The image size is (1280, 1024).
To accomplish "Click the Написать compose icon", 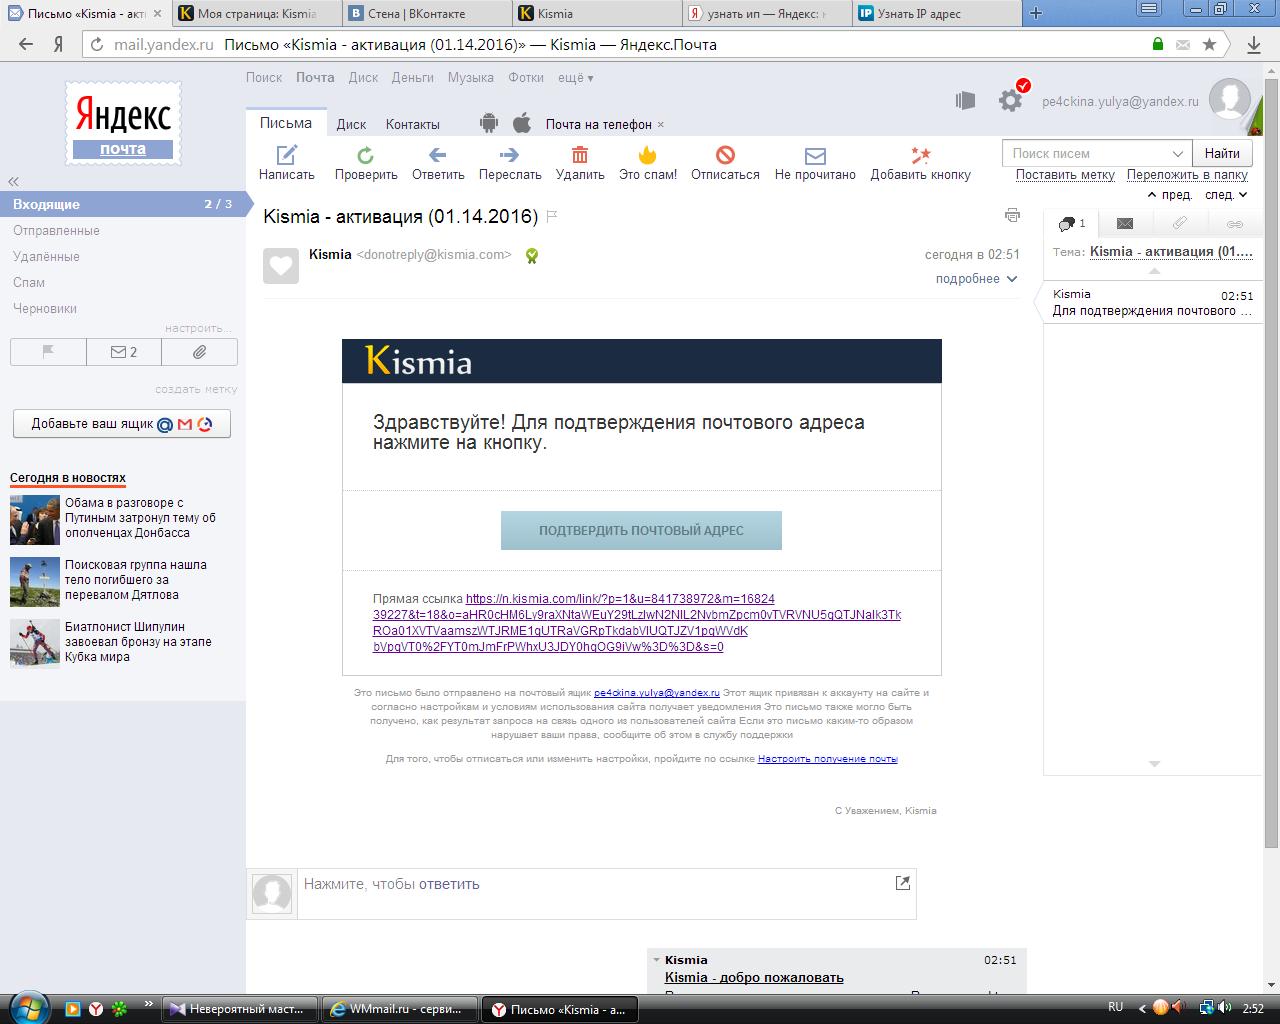I will click(x=287, y=154).
